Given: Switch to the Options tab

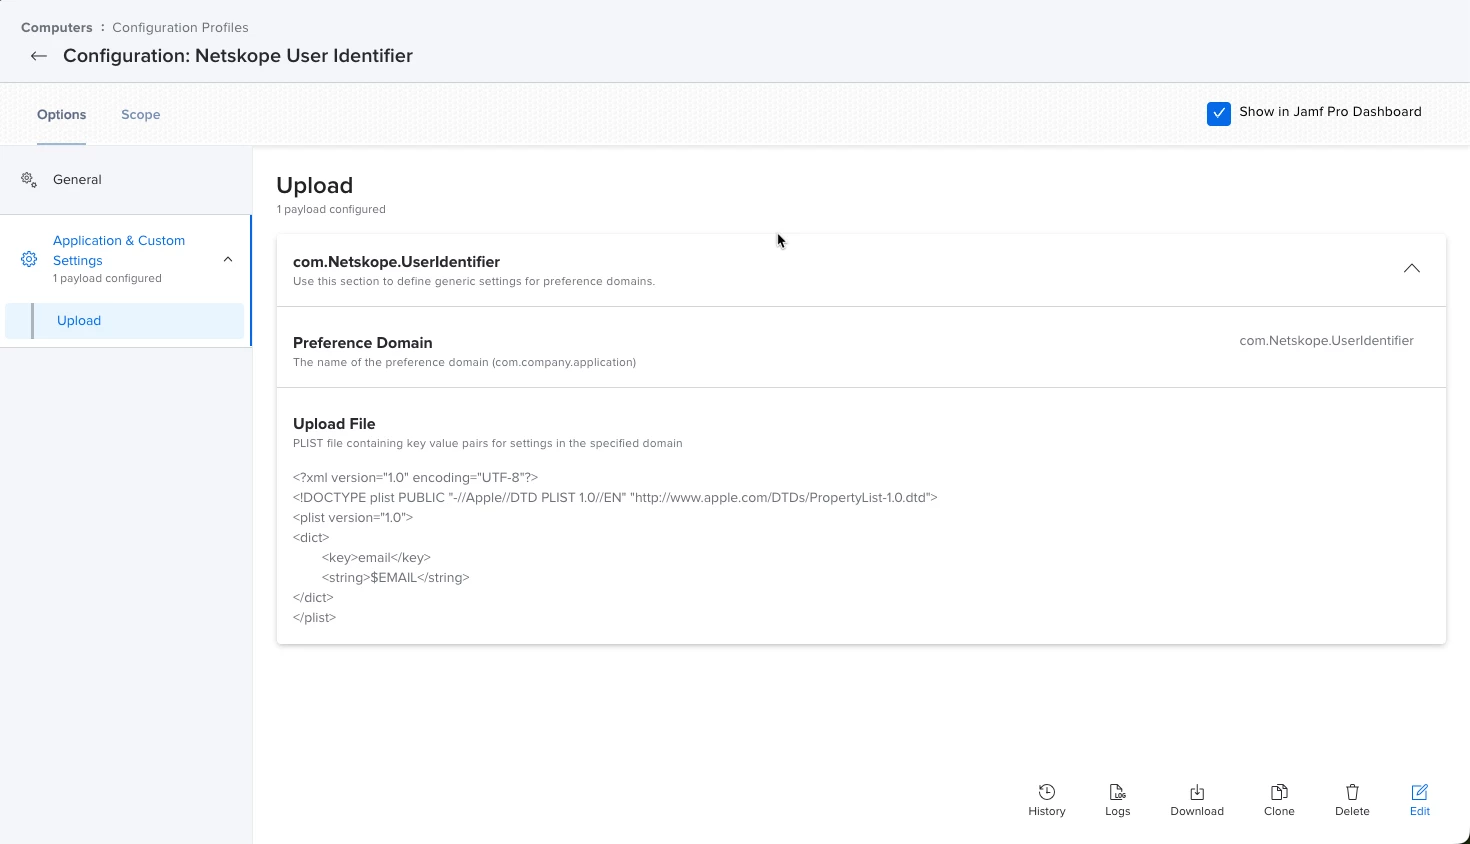Looking at the screenshot, I should pyautogui.click(x=61, y=115).
